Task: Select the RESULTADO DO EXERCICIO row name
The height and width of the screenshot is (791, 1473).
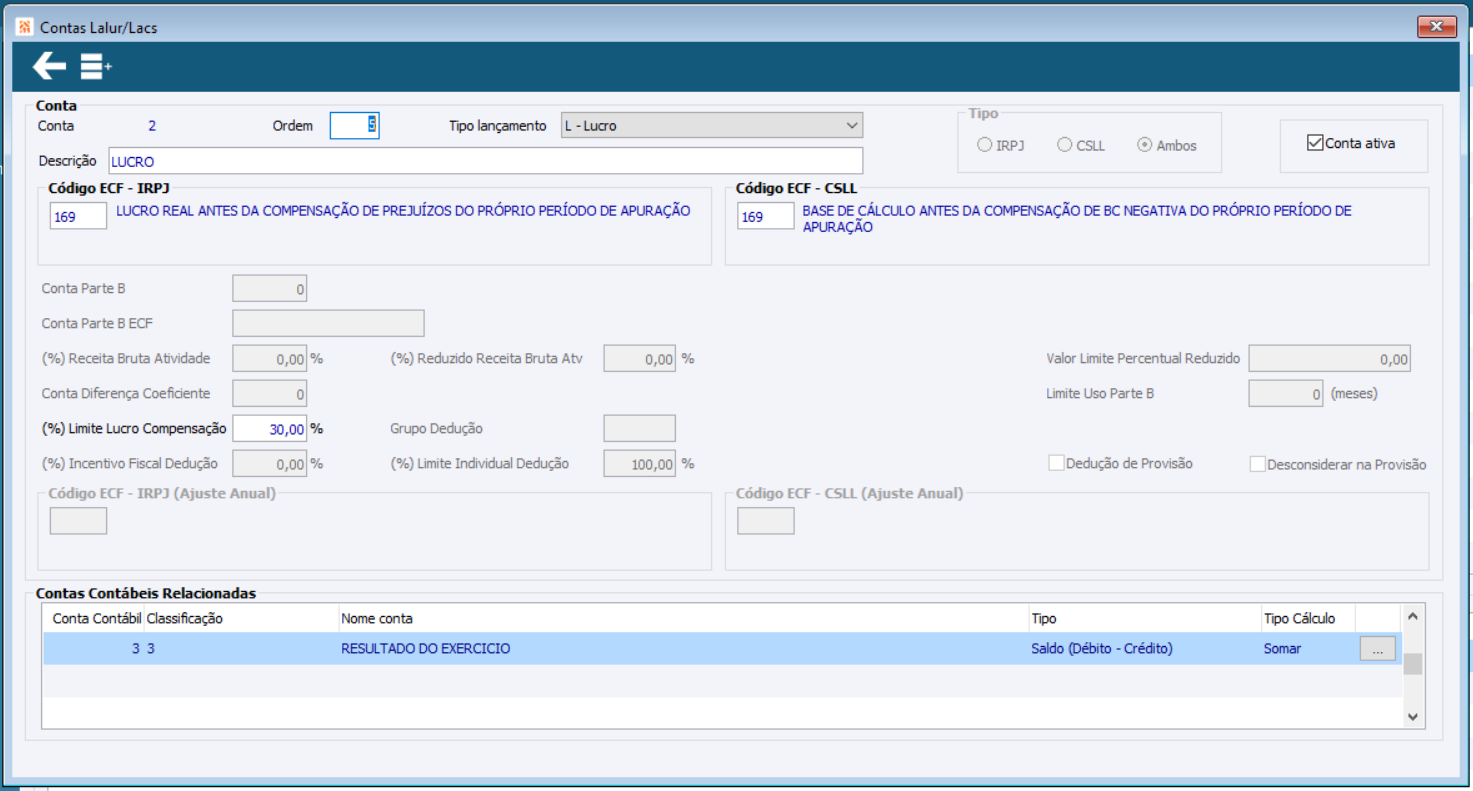Action: point(426,649)
